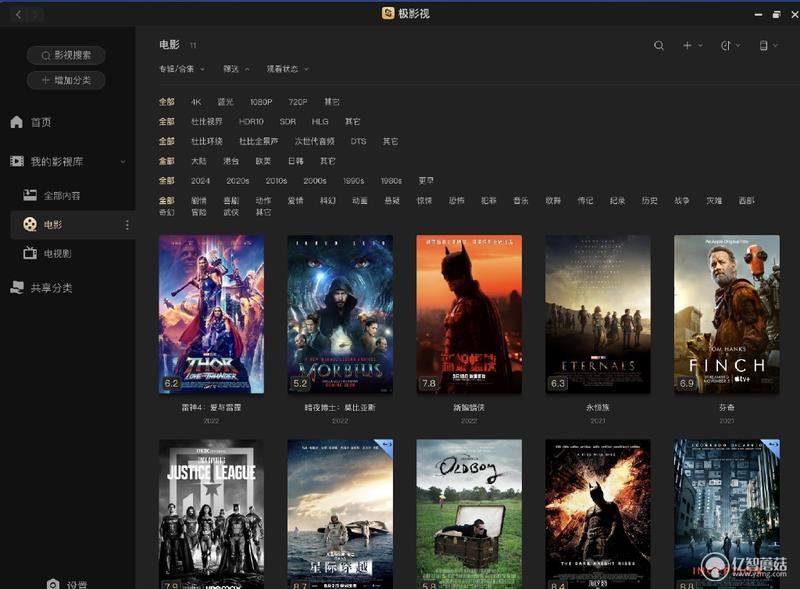Open the three-dot menu beside 电影

pyautogui.click(x=127, y=225)
